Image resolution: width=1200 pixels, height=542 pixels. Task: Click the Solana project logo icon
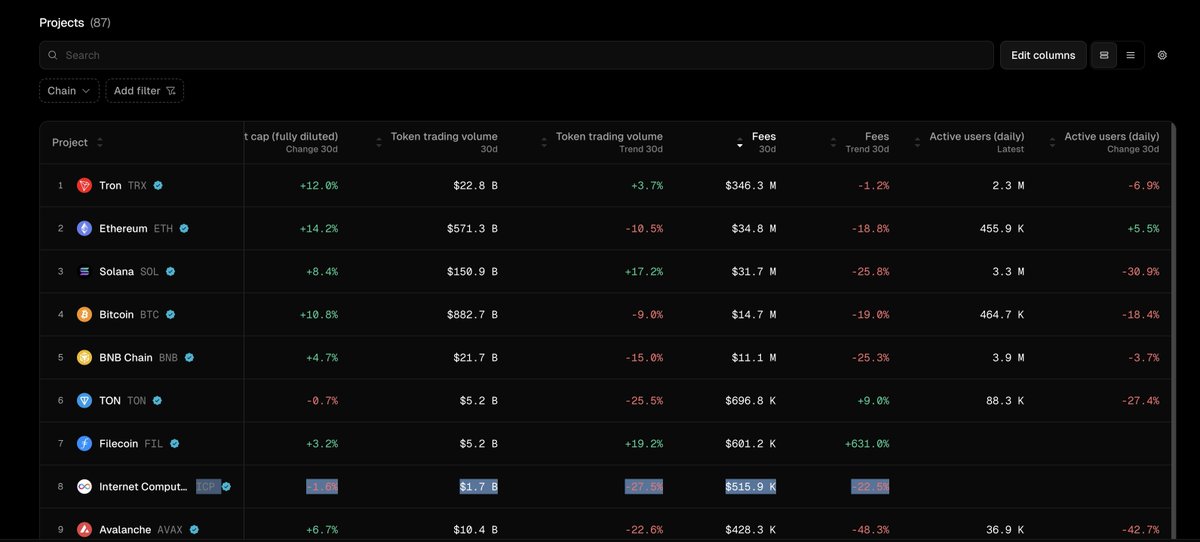pyautogui.click(x=84, y=271)
